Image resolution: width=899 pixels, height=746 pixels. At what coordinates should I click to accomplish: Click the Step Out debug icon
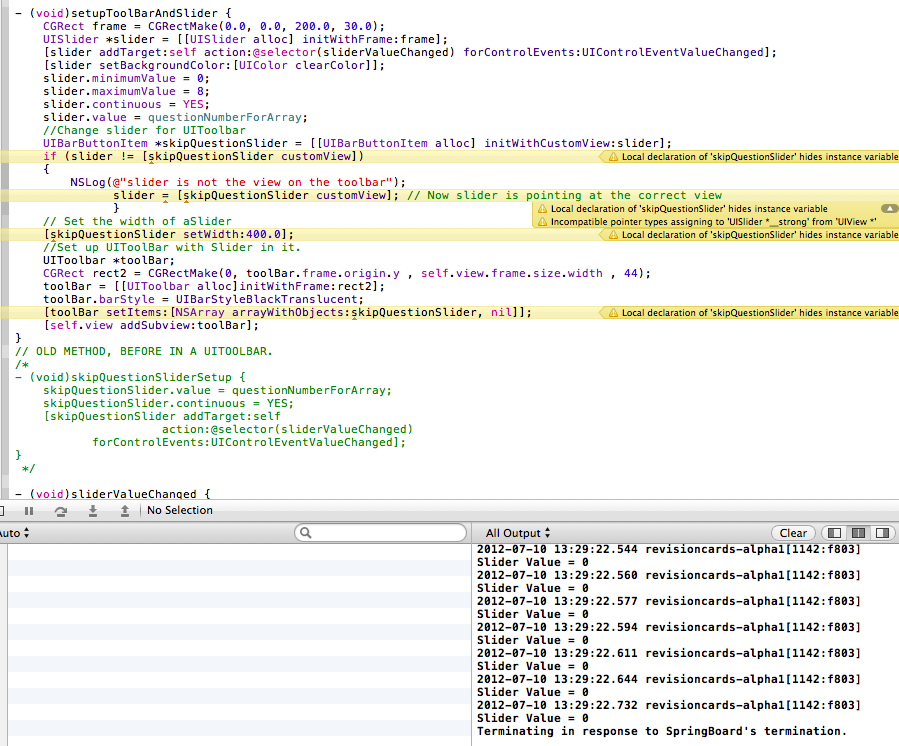124,510
